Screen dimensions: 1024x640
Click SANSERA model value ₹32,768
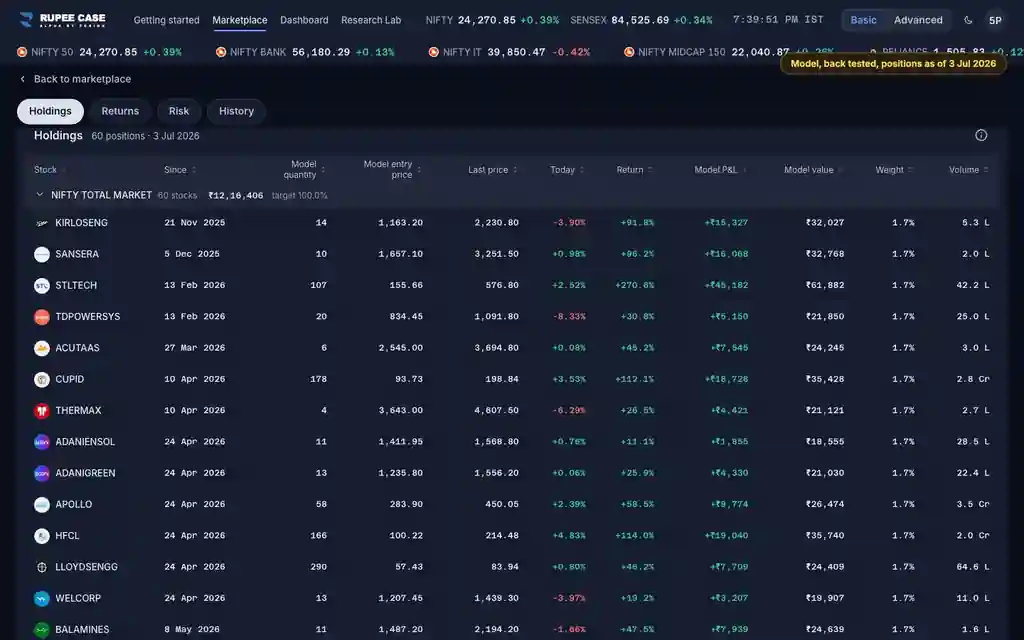pyautogui.click(x=825, y=254)
